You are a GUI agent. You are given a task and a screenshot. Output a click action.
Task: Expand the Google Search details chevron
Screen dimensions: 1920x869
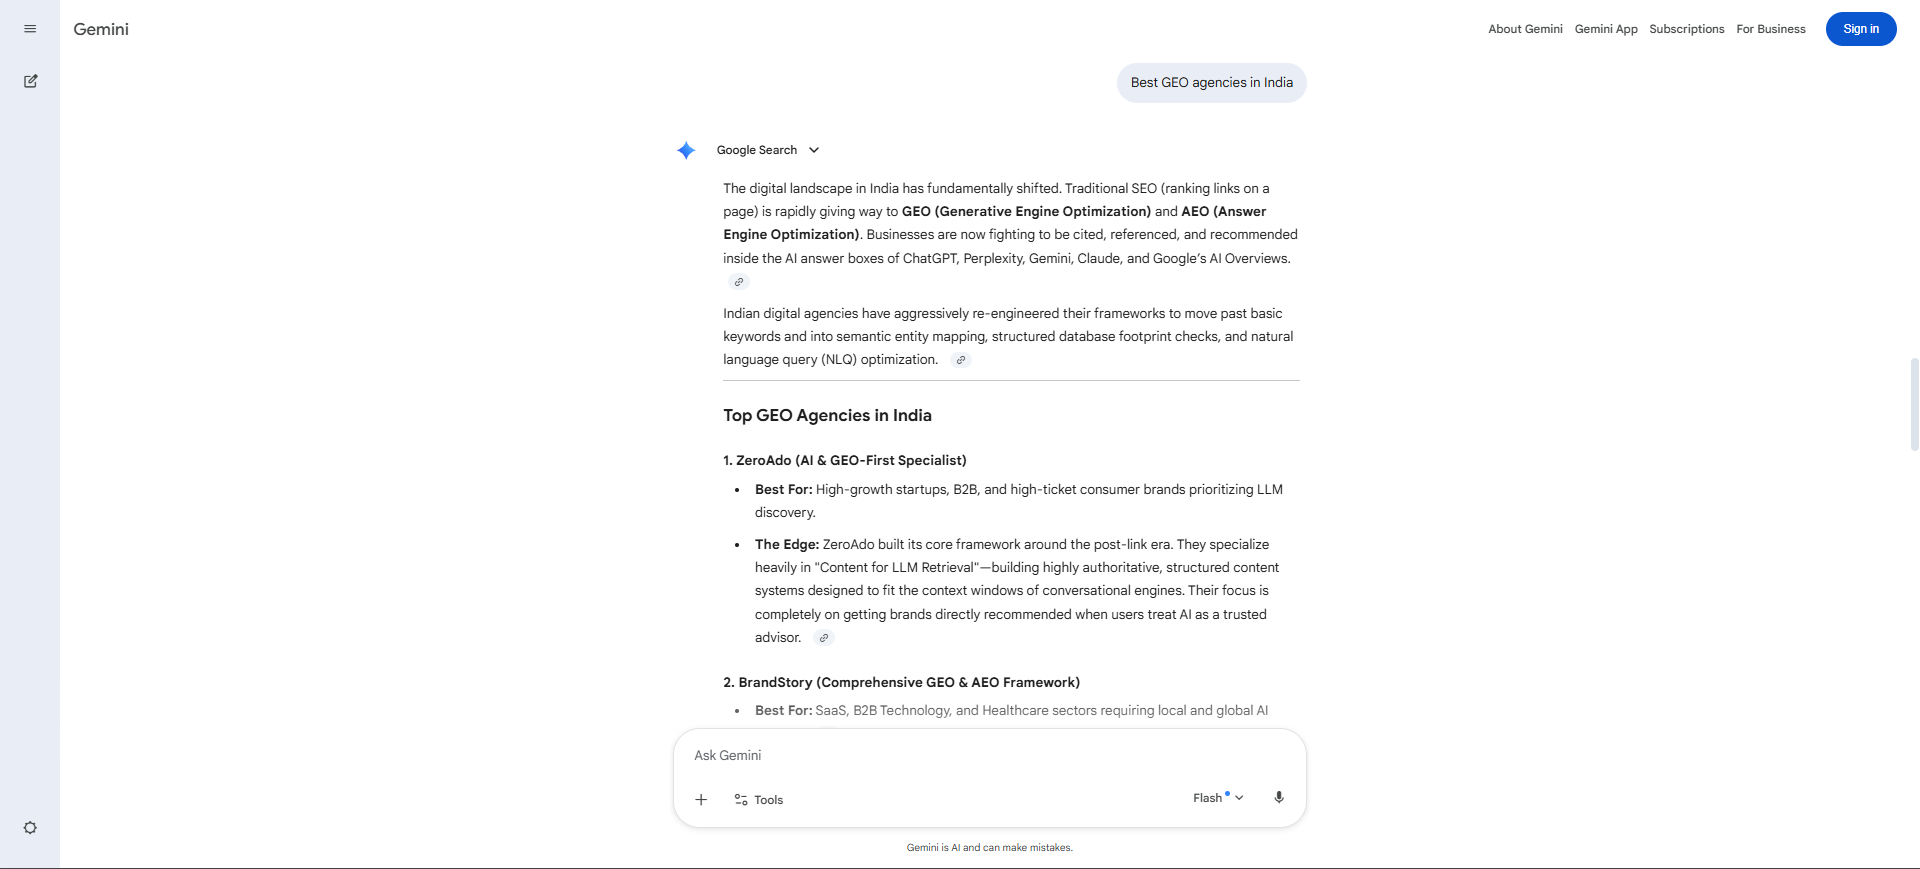click(x=814, y=150)
